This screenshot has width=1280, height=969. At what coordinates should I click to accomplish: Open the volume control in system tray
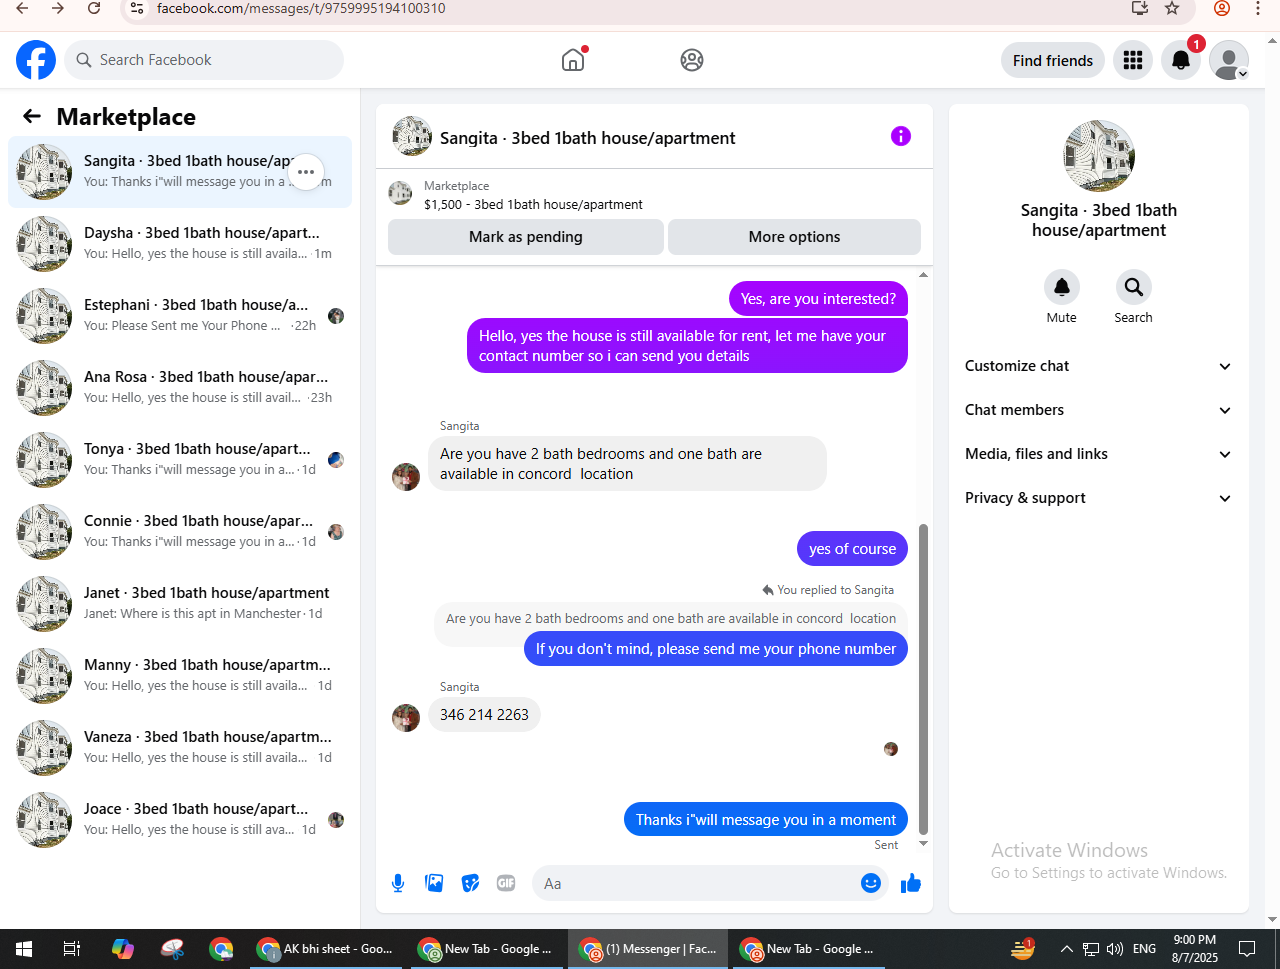(1115, 949)
